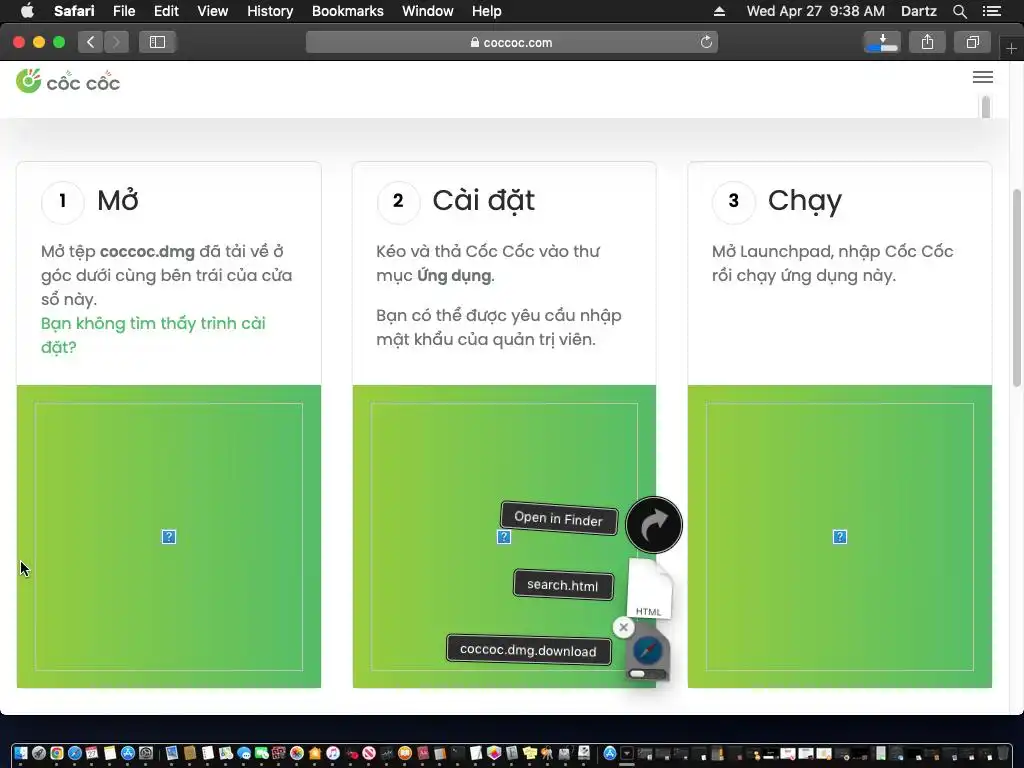The image size is (1024, 768).
Task: Open the View menu
Action: click(212, 11)
